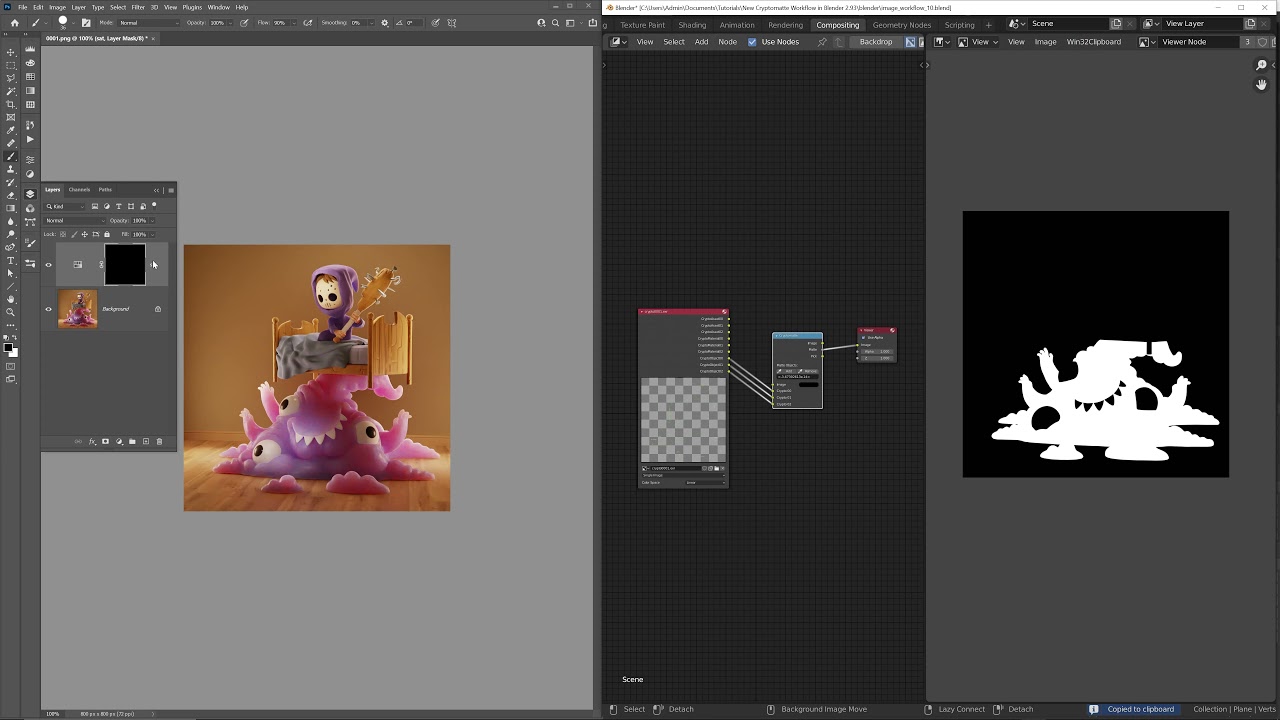Switch to the Geometry Nodes workspace tab
Screen dimensions: 1280x720
(902, 25)
